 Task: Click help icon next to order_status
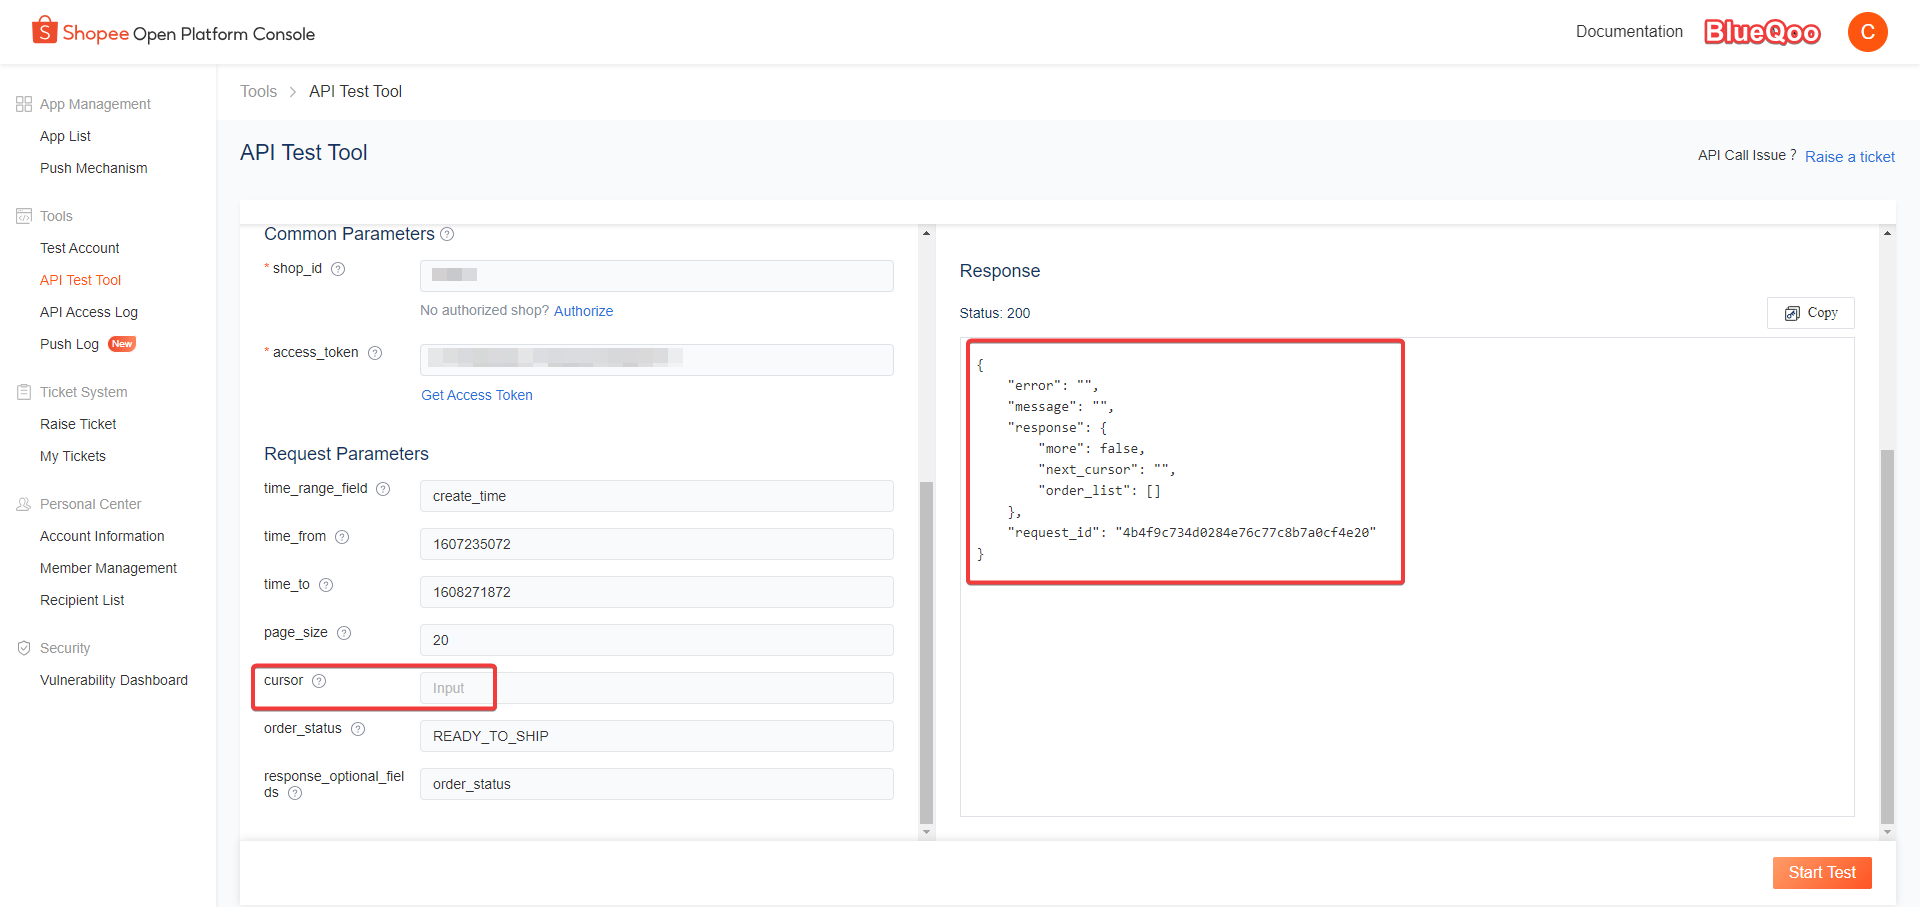click(x=358, y=729)
